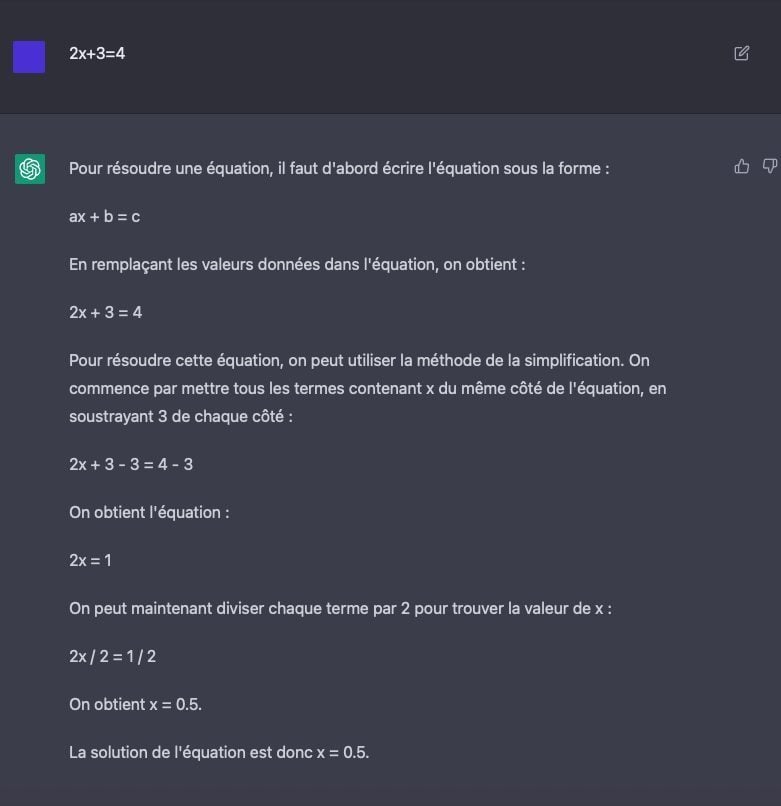Click the sentence 'En remplaçant les valeurs données'
781x806 pixels.
pos(297,265)
